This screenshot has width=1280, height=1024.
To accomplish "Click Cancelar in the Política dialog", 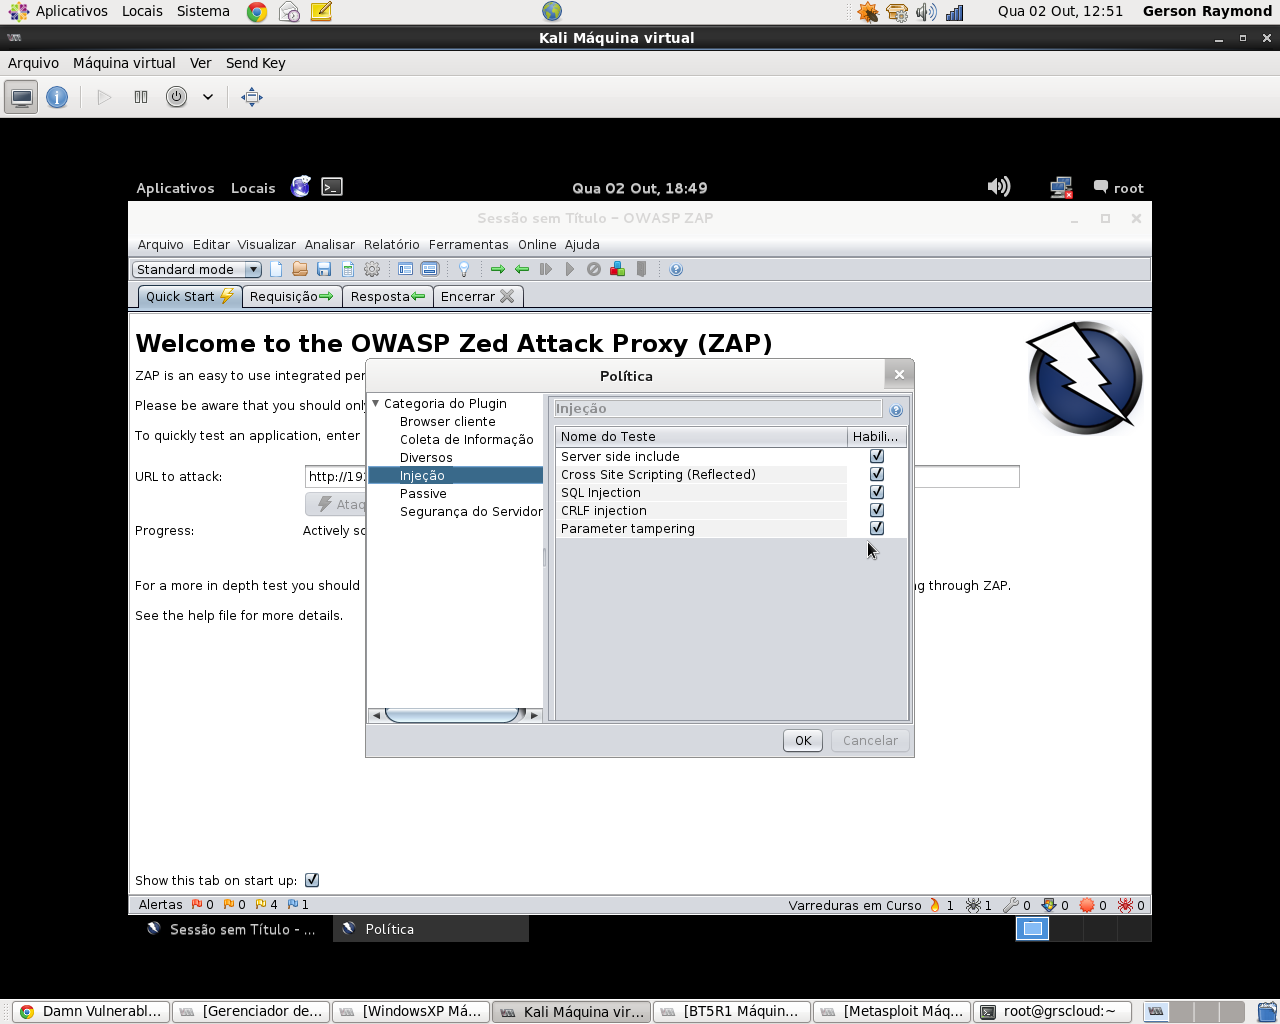I will (870, 740).
